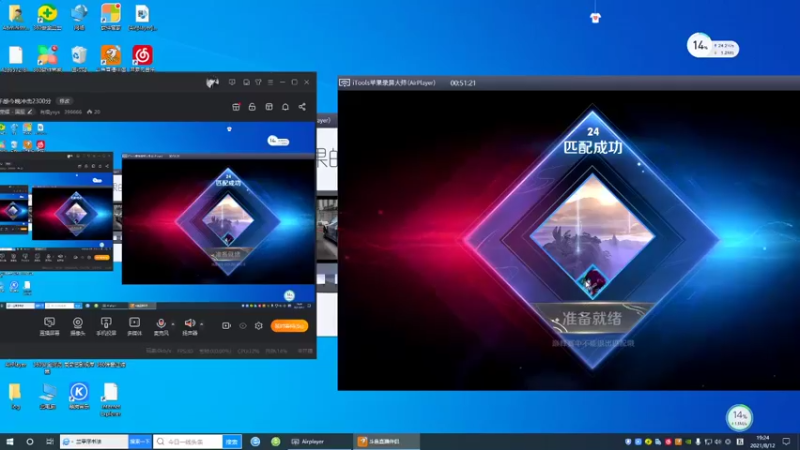The image size is (800, 450).
Task: Click the 匹配成功 text in AirPlayer
Action: coord(592,147)
